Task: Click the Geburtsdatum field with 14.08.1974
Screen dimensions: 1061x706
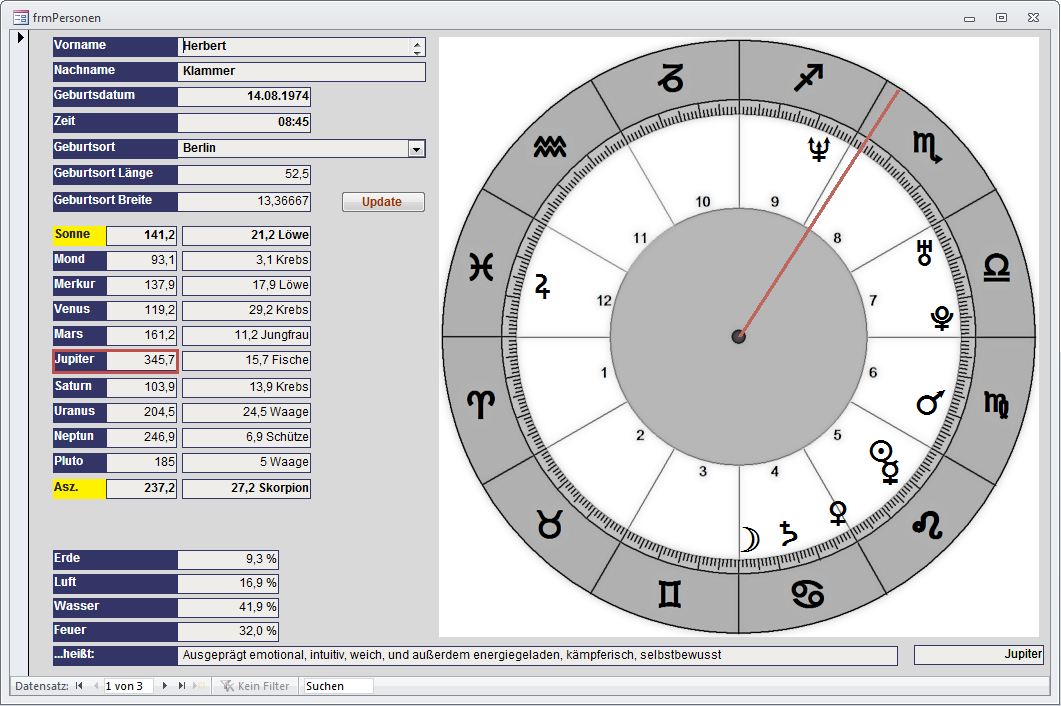Action: [244, 97]
